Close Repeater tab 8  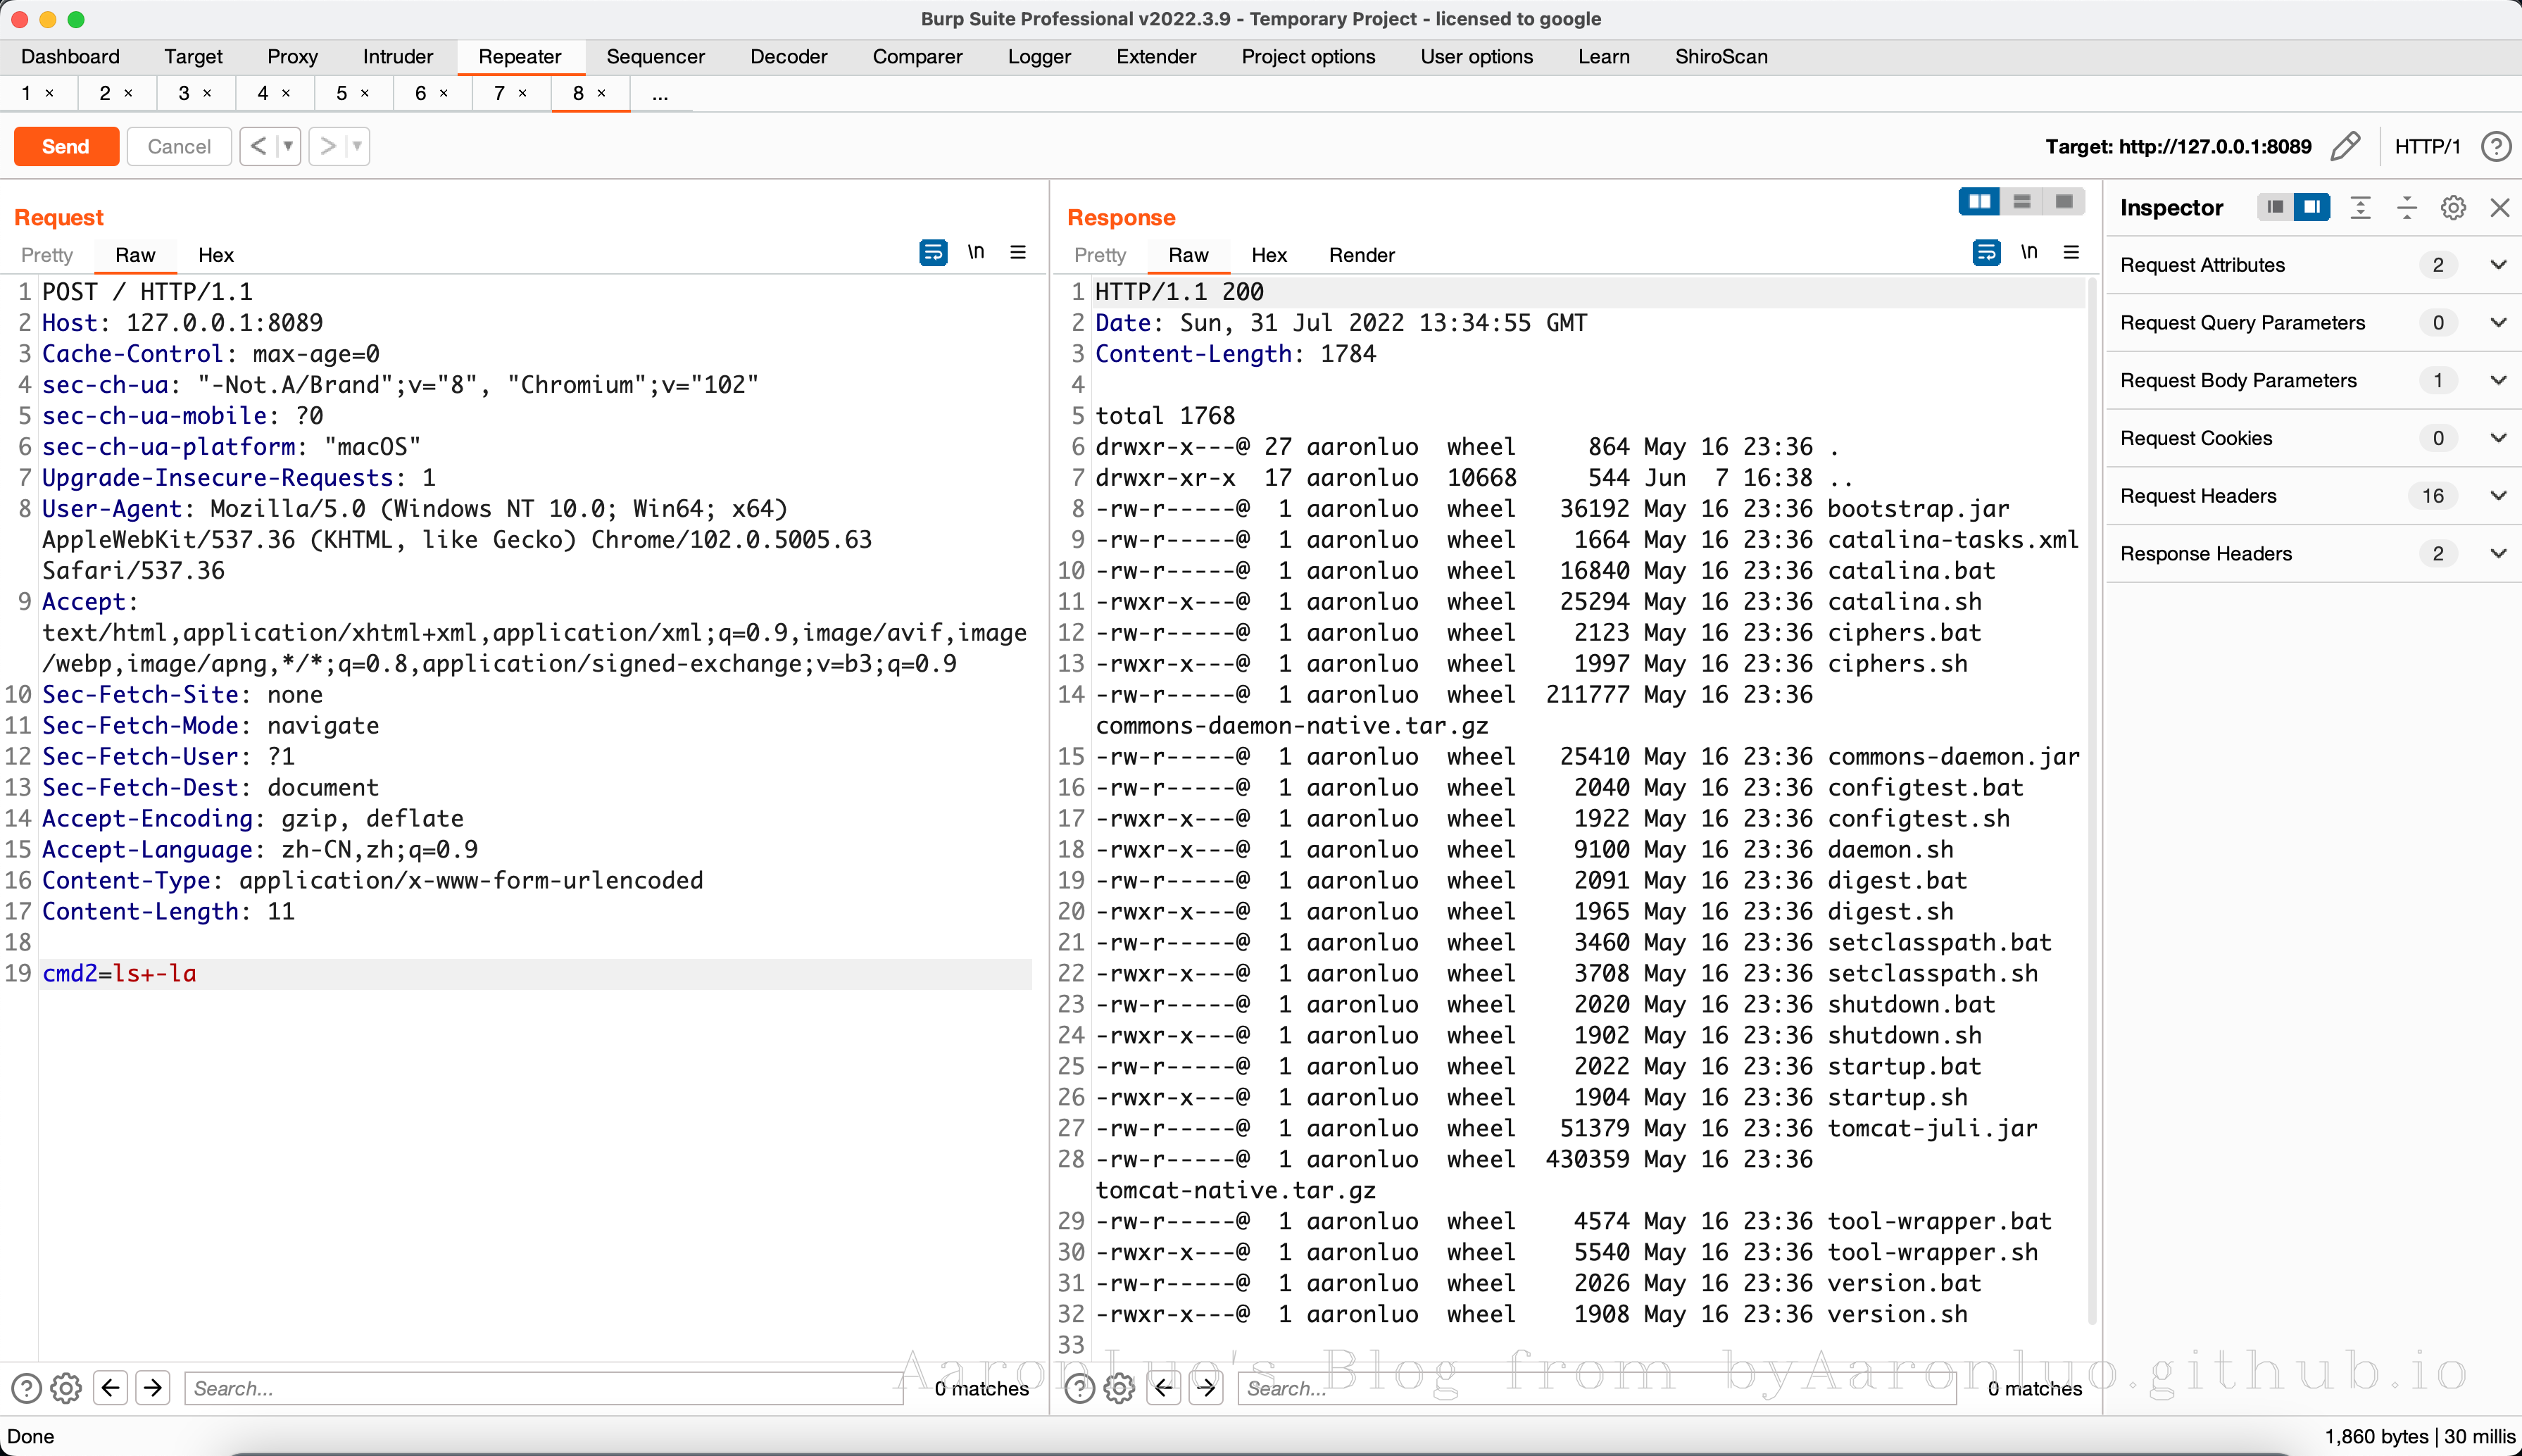click(602, 93)
